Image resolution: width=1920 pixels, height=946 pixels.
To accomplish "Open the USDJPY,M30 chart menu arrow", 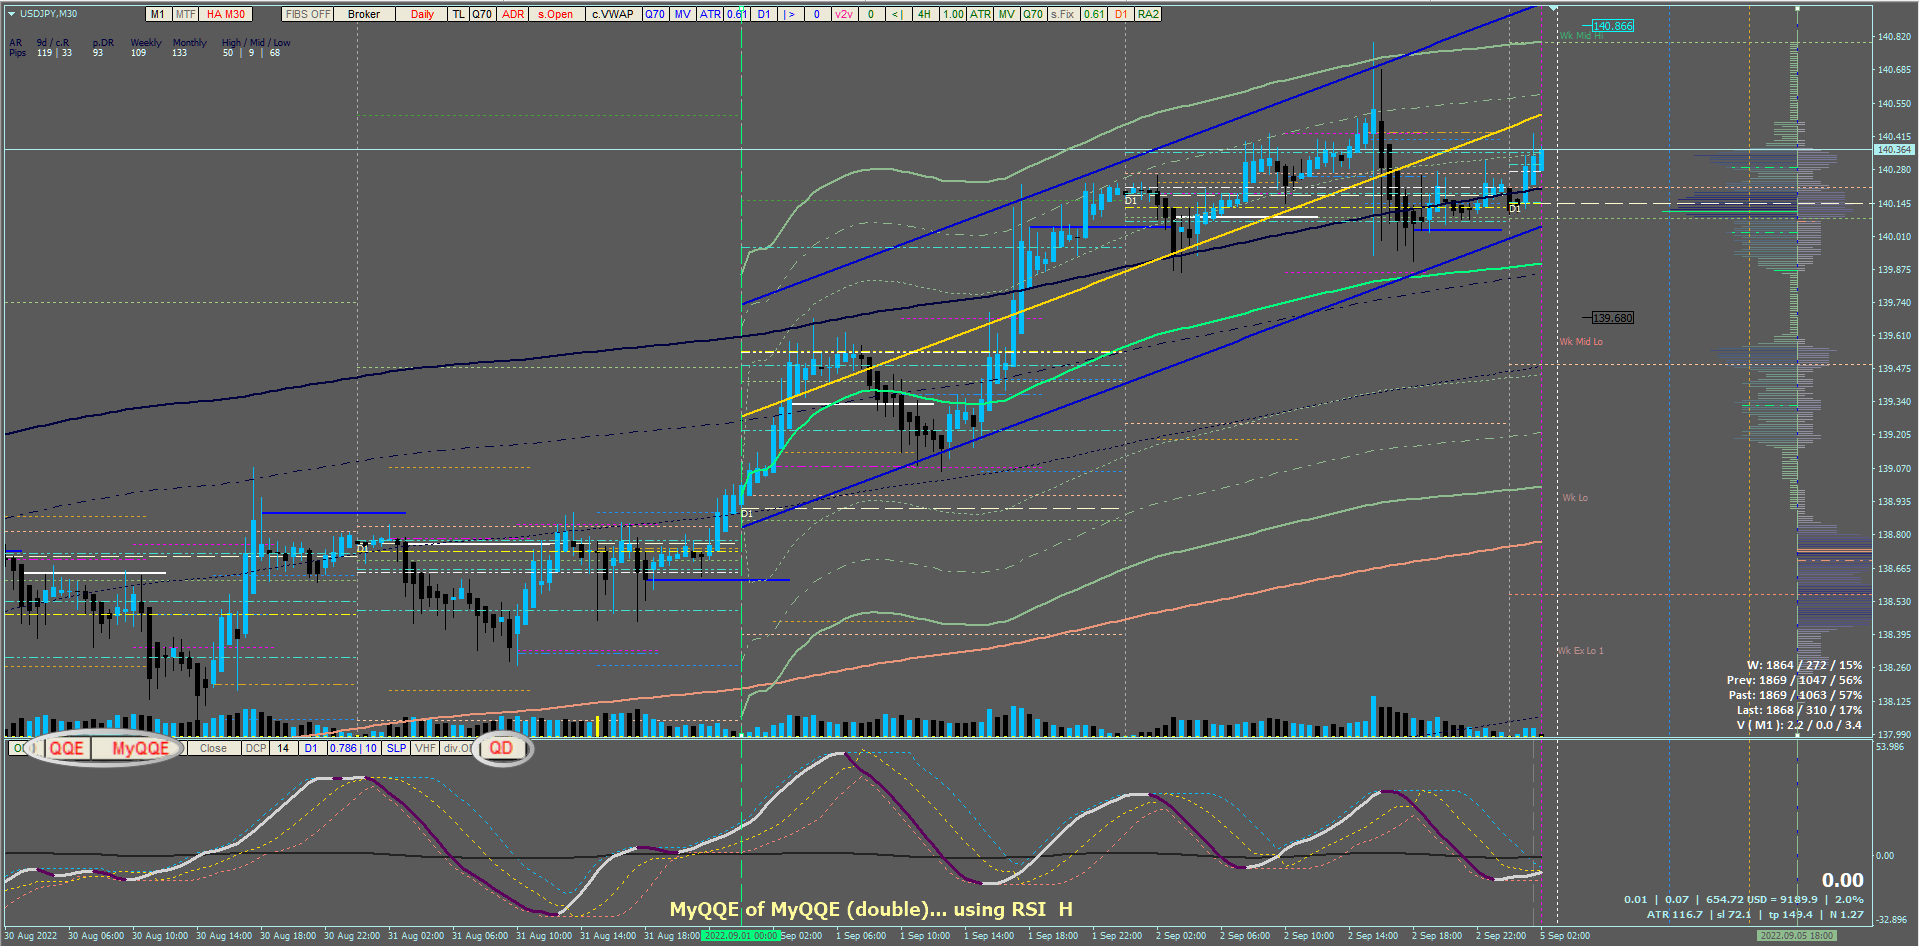I will tap(11, 14).
